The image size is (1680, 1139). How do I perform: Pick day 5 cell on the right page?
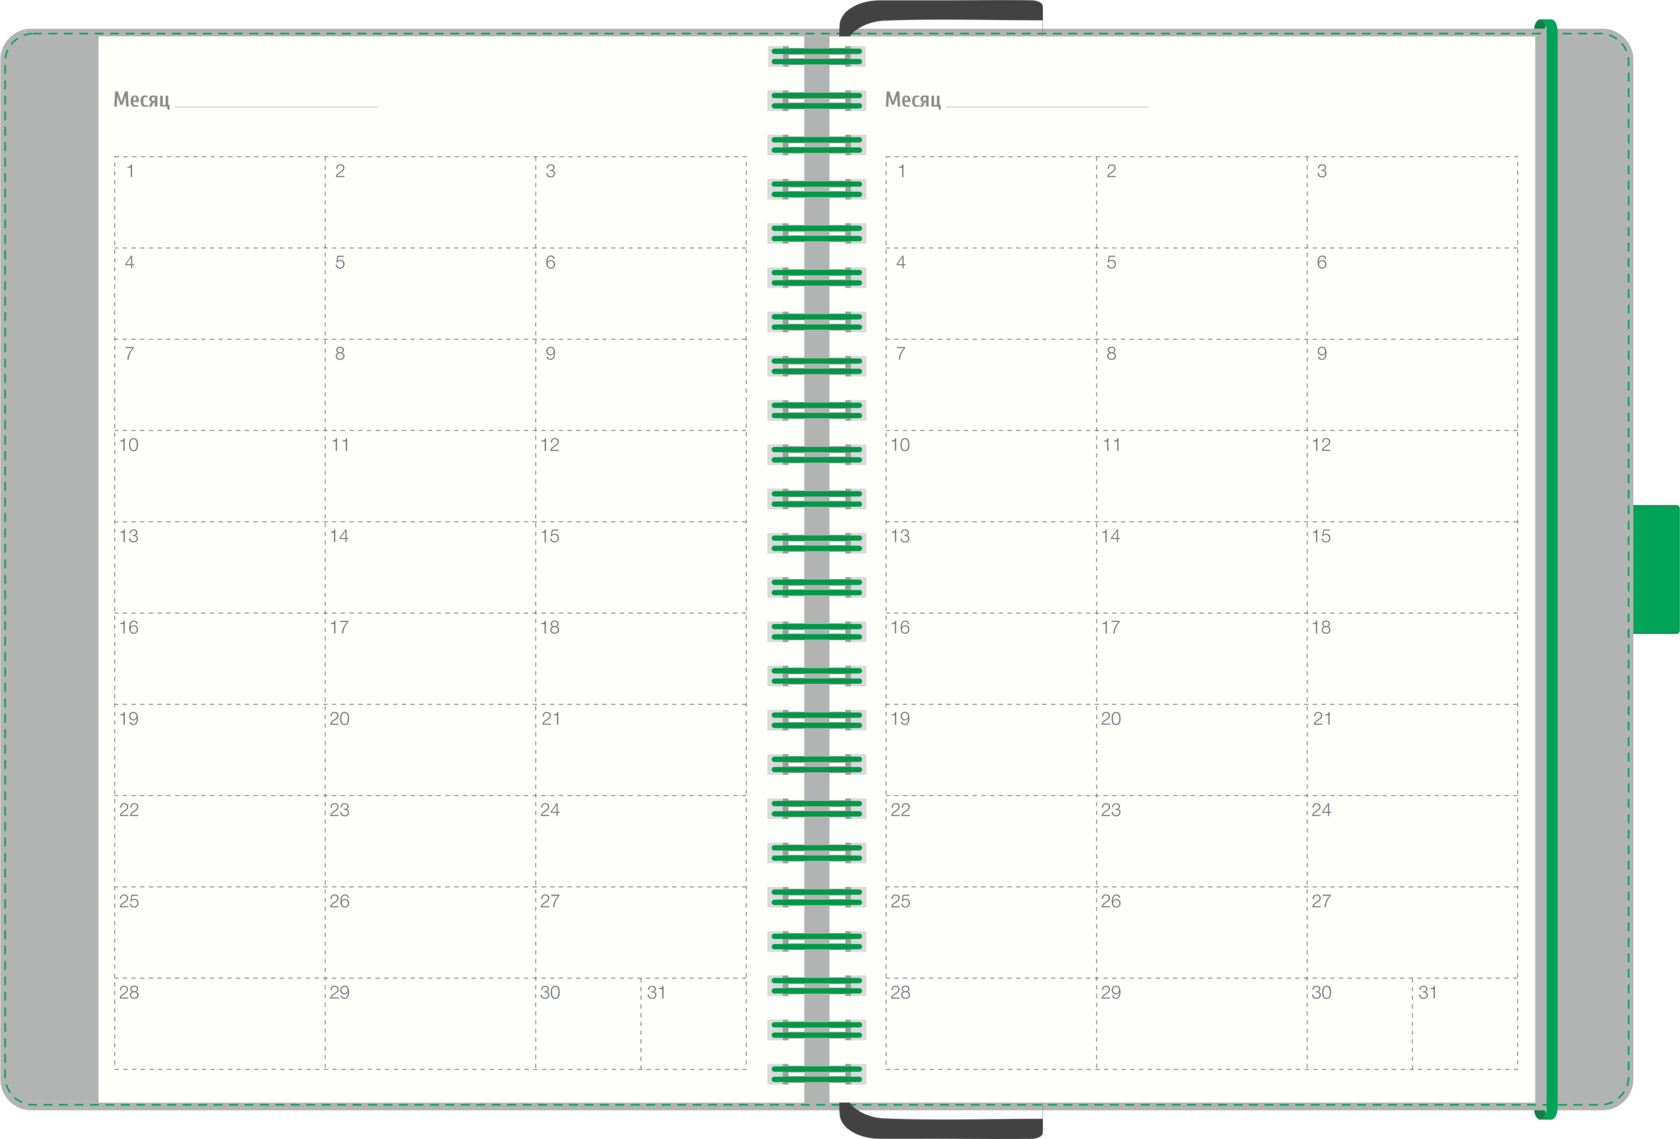point(1202,294)
